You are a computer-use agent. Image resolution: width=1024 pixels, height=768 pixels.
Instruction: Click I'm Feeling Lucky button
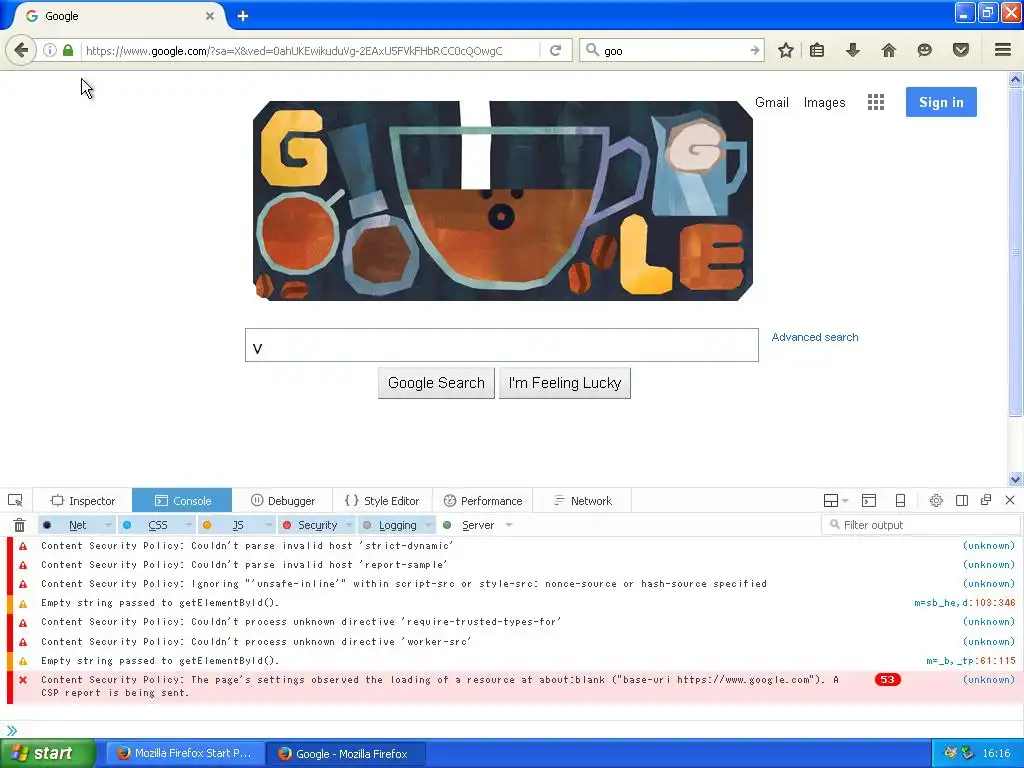click(x=565, y=383)
